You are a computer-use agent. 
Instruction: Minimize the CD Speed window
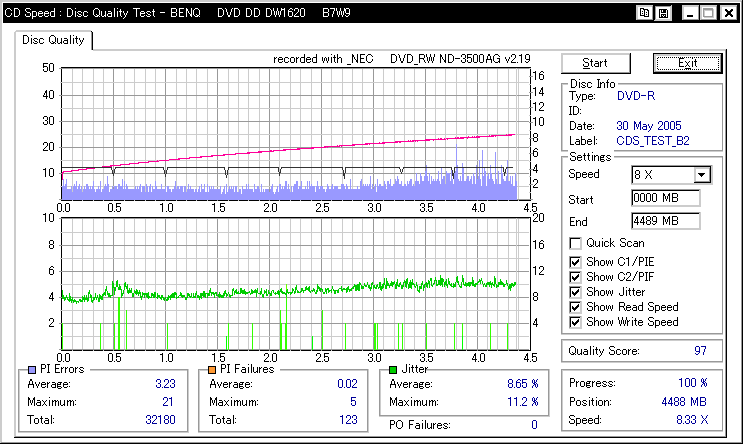pyautogui.click(x=689, y=13)
